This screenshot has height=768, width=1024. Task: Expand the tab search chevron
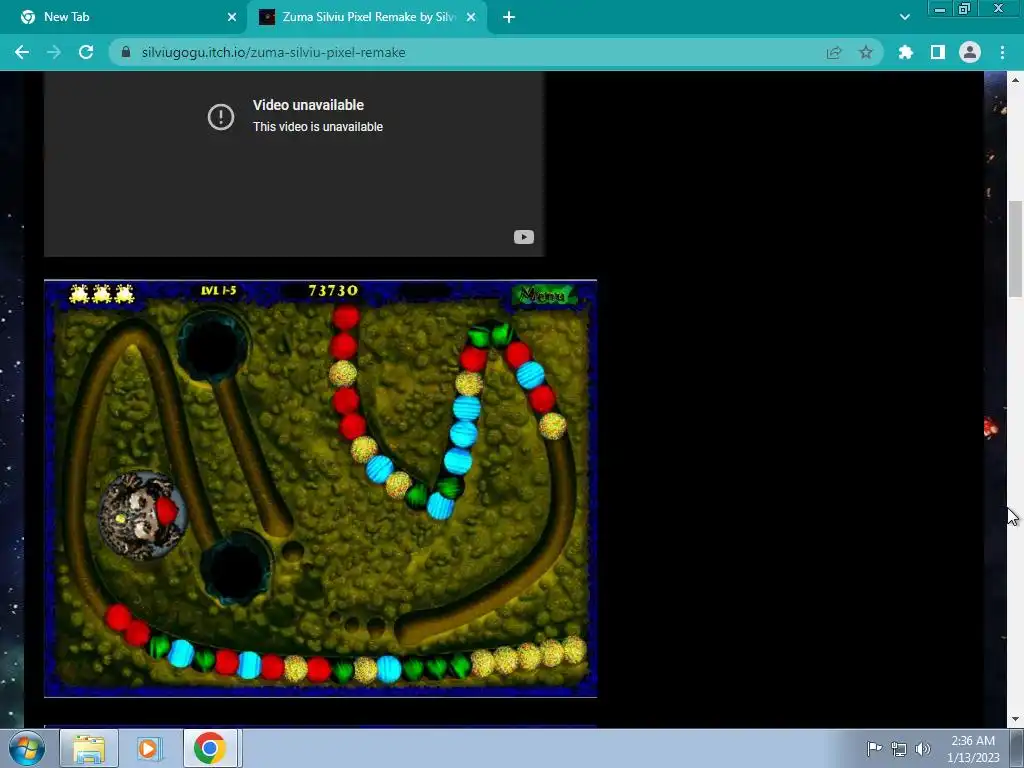pyautogui.click(x=904, y=17)
